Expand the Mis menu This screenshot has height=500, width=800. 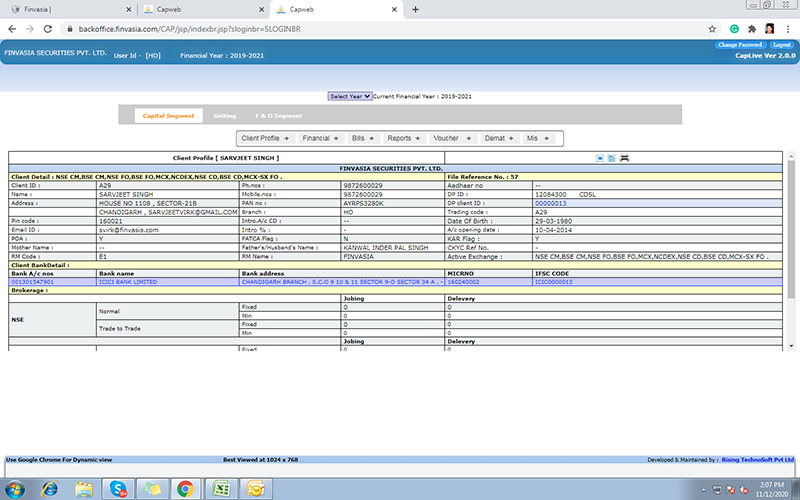coord(538,138)
